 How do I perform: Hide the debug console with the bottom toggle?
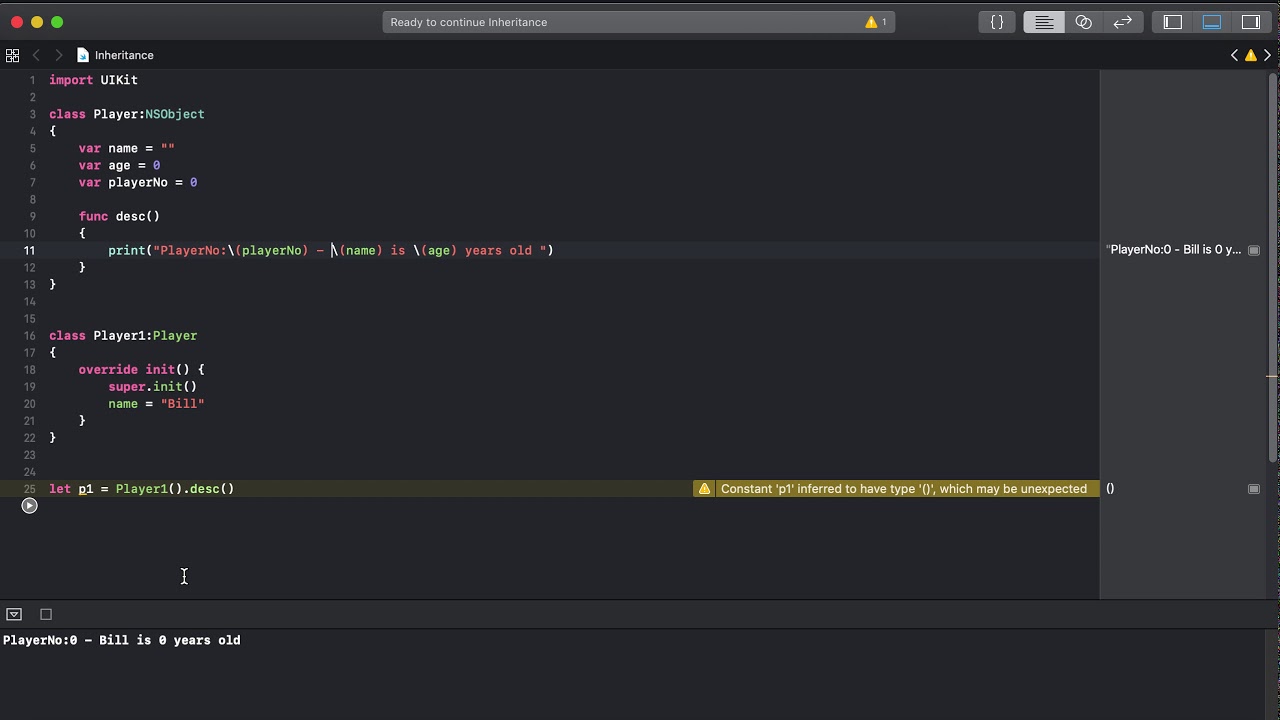coord(14,614)
